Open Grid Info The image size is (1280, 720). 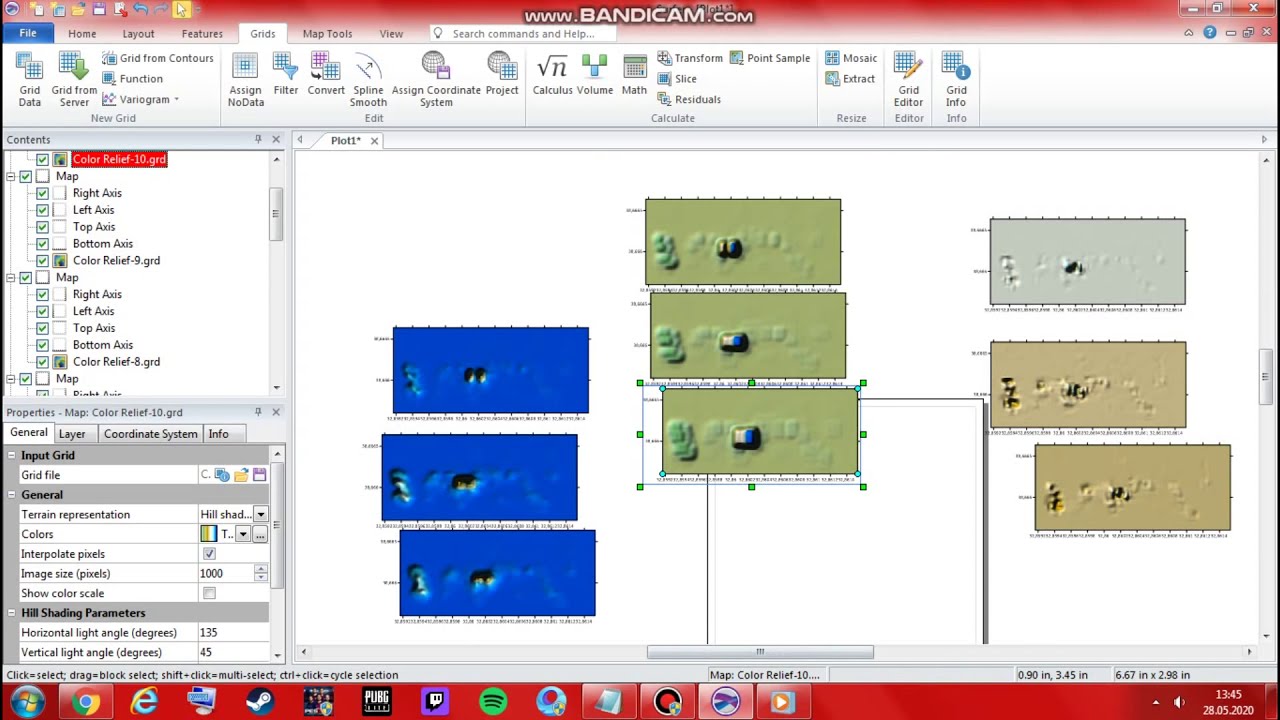point(956,80)
